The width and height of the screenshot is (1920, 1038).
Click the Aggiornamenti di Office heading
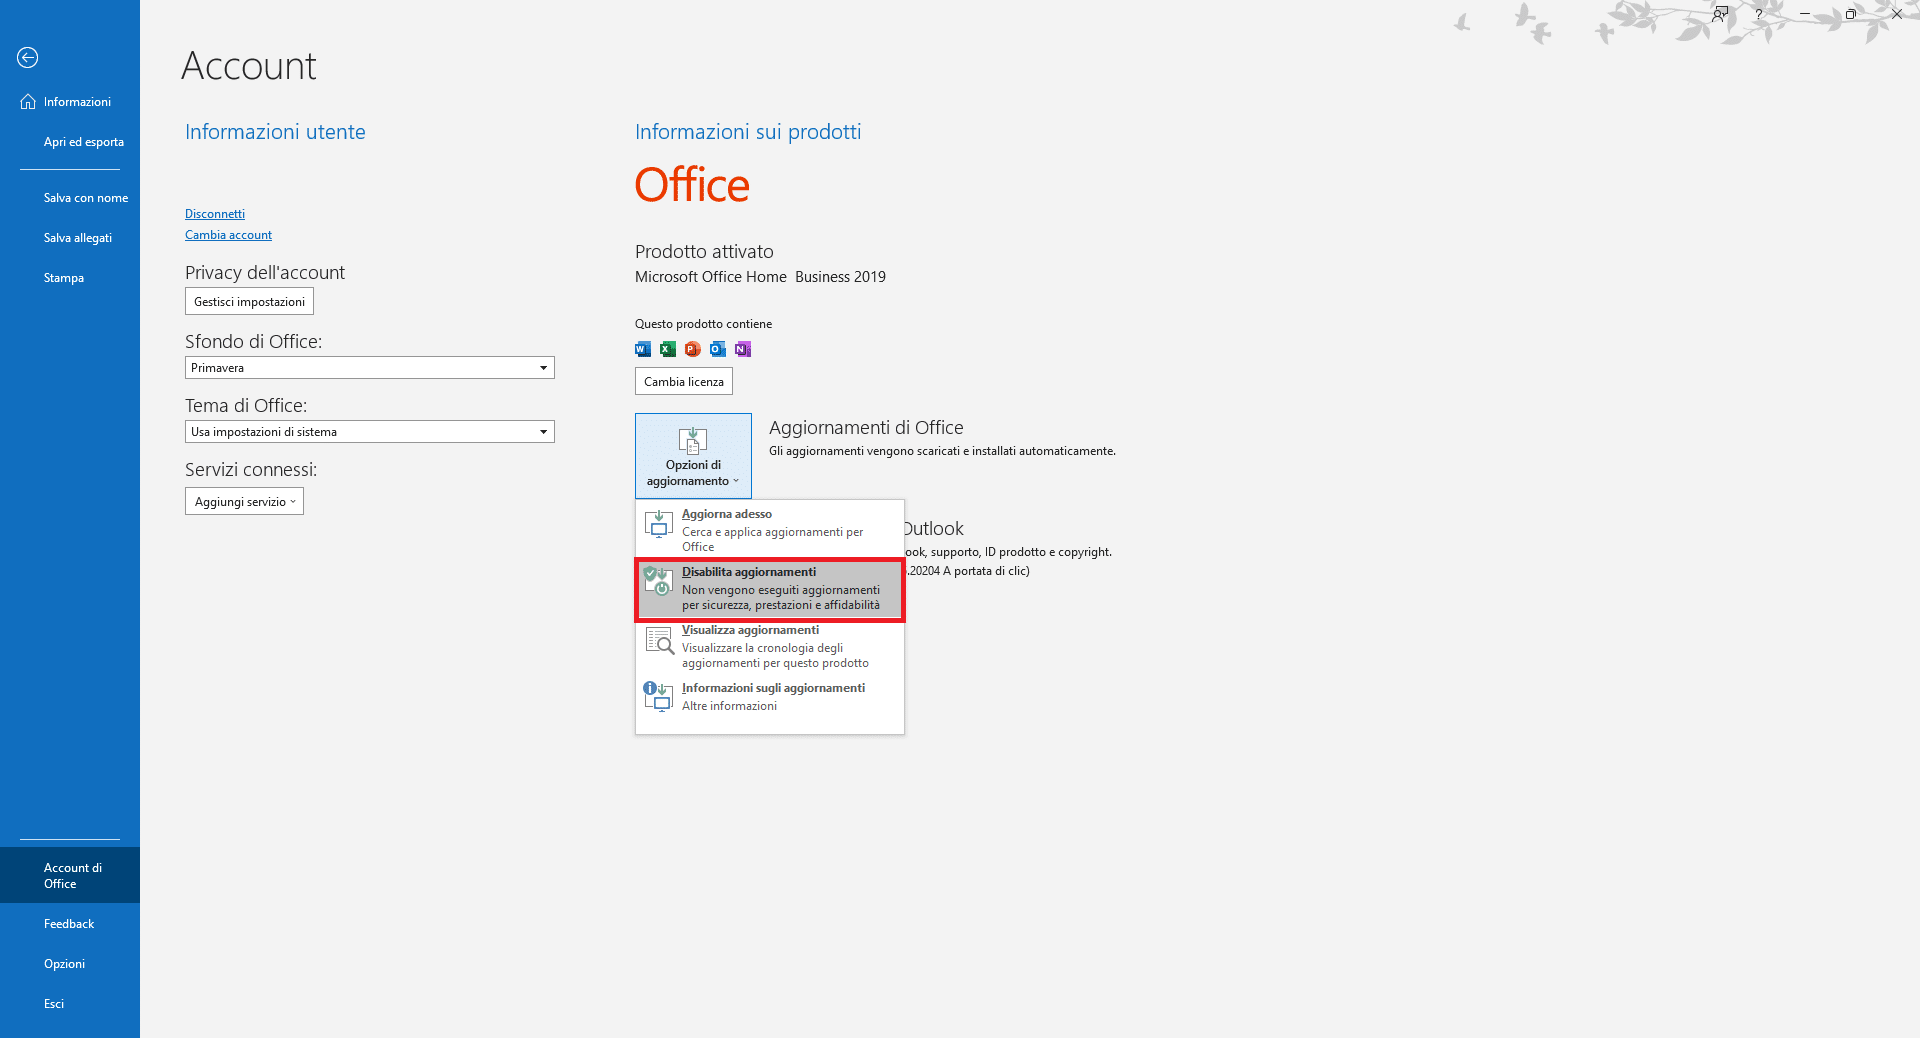coord(866,428)
